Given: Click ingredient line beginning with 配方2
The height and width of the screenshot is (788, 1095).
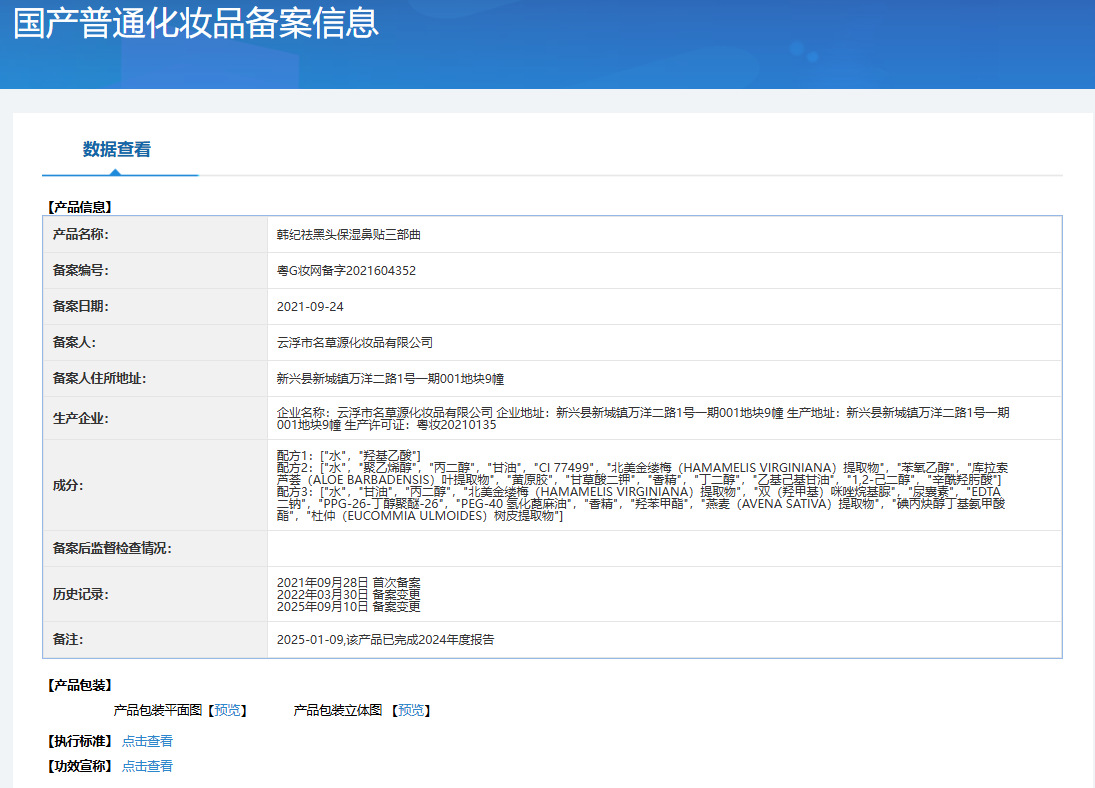Looking at the screenshot, I should coord(642,474).
